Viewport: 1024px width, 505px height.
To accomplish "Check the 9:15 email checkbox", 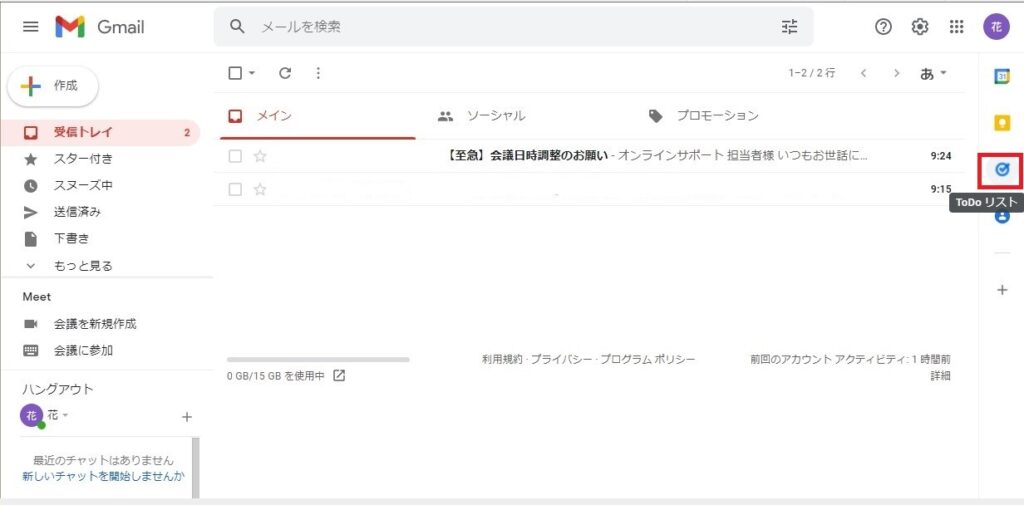I will pos(235,189).
